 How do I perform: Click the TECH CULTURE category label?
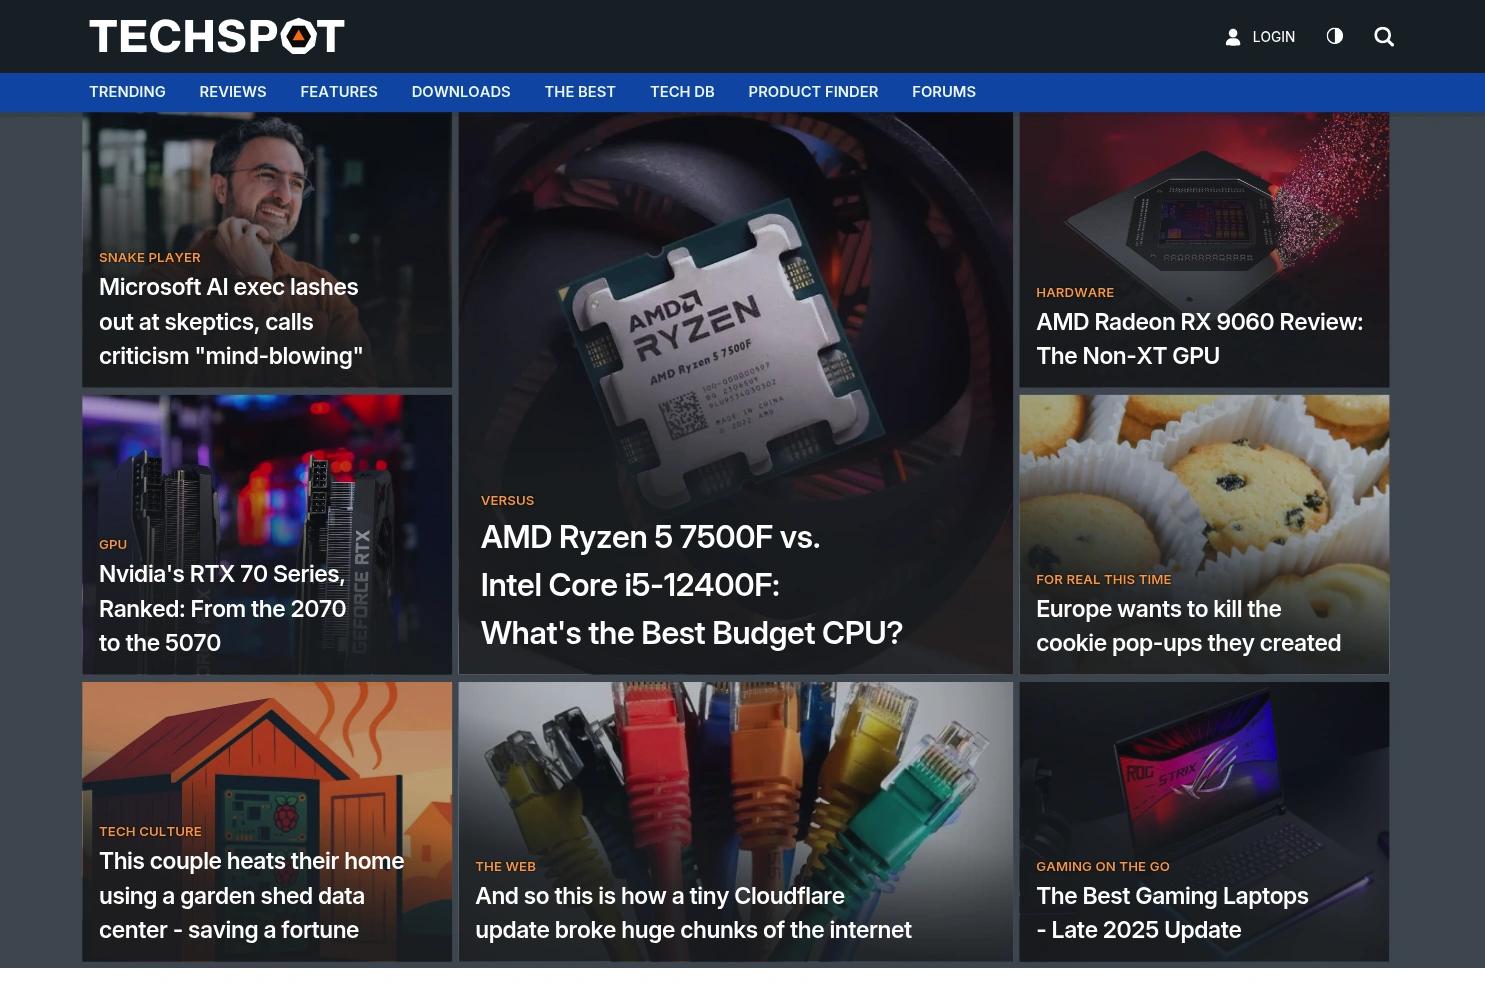click(x=150, y=831)
